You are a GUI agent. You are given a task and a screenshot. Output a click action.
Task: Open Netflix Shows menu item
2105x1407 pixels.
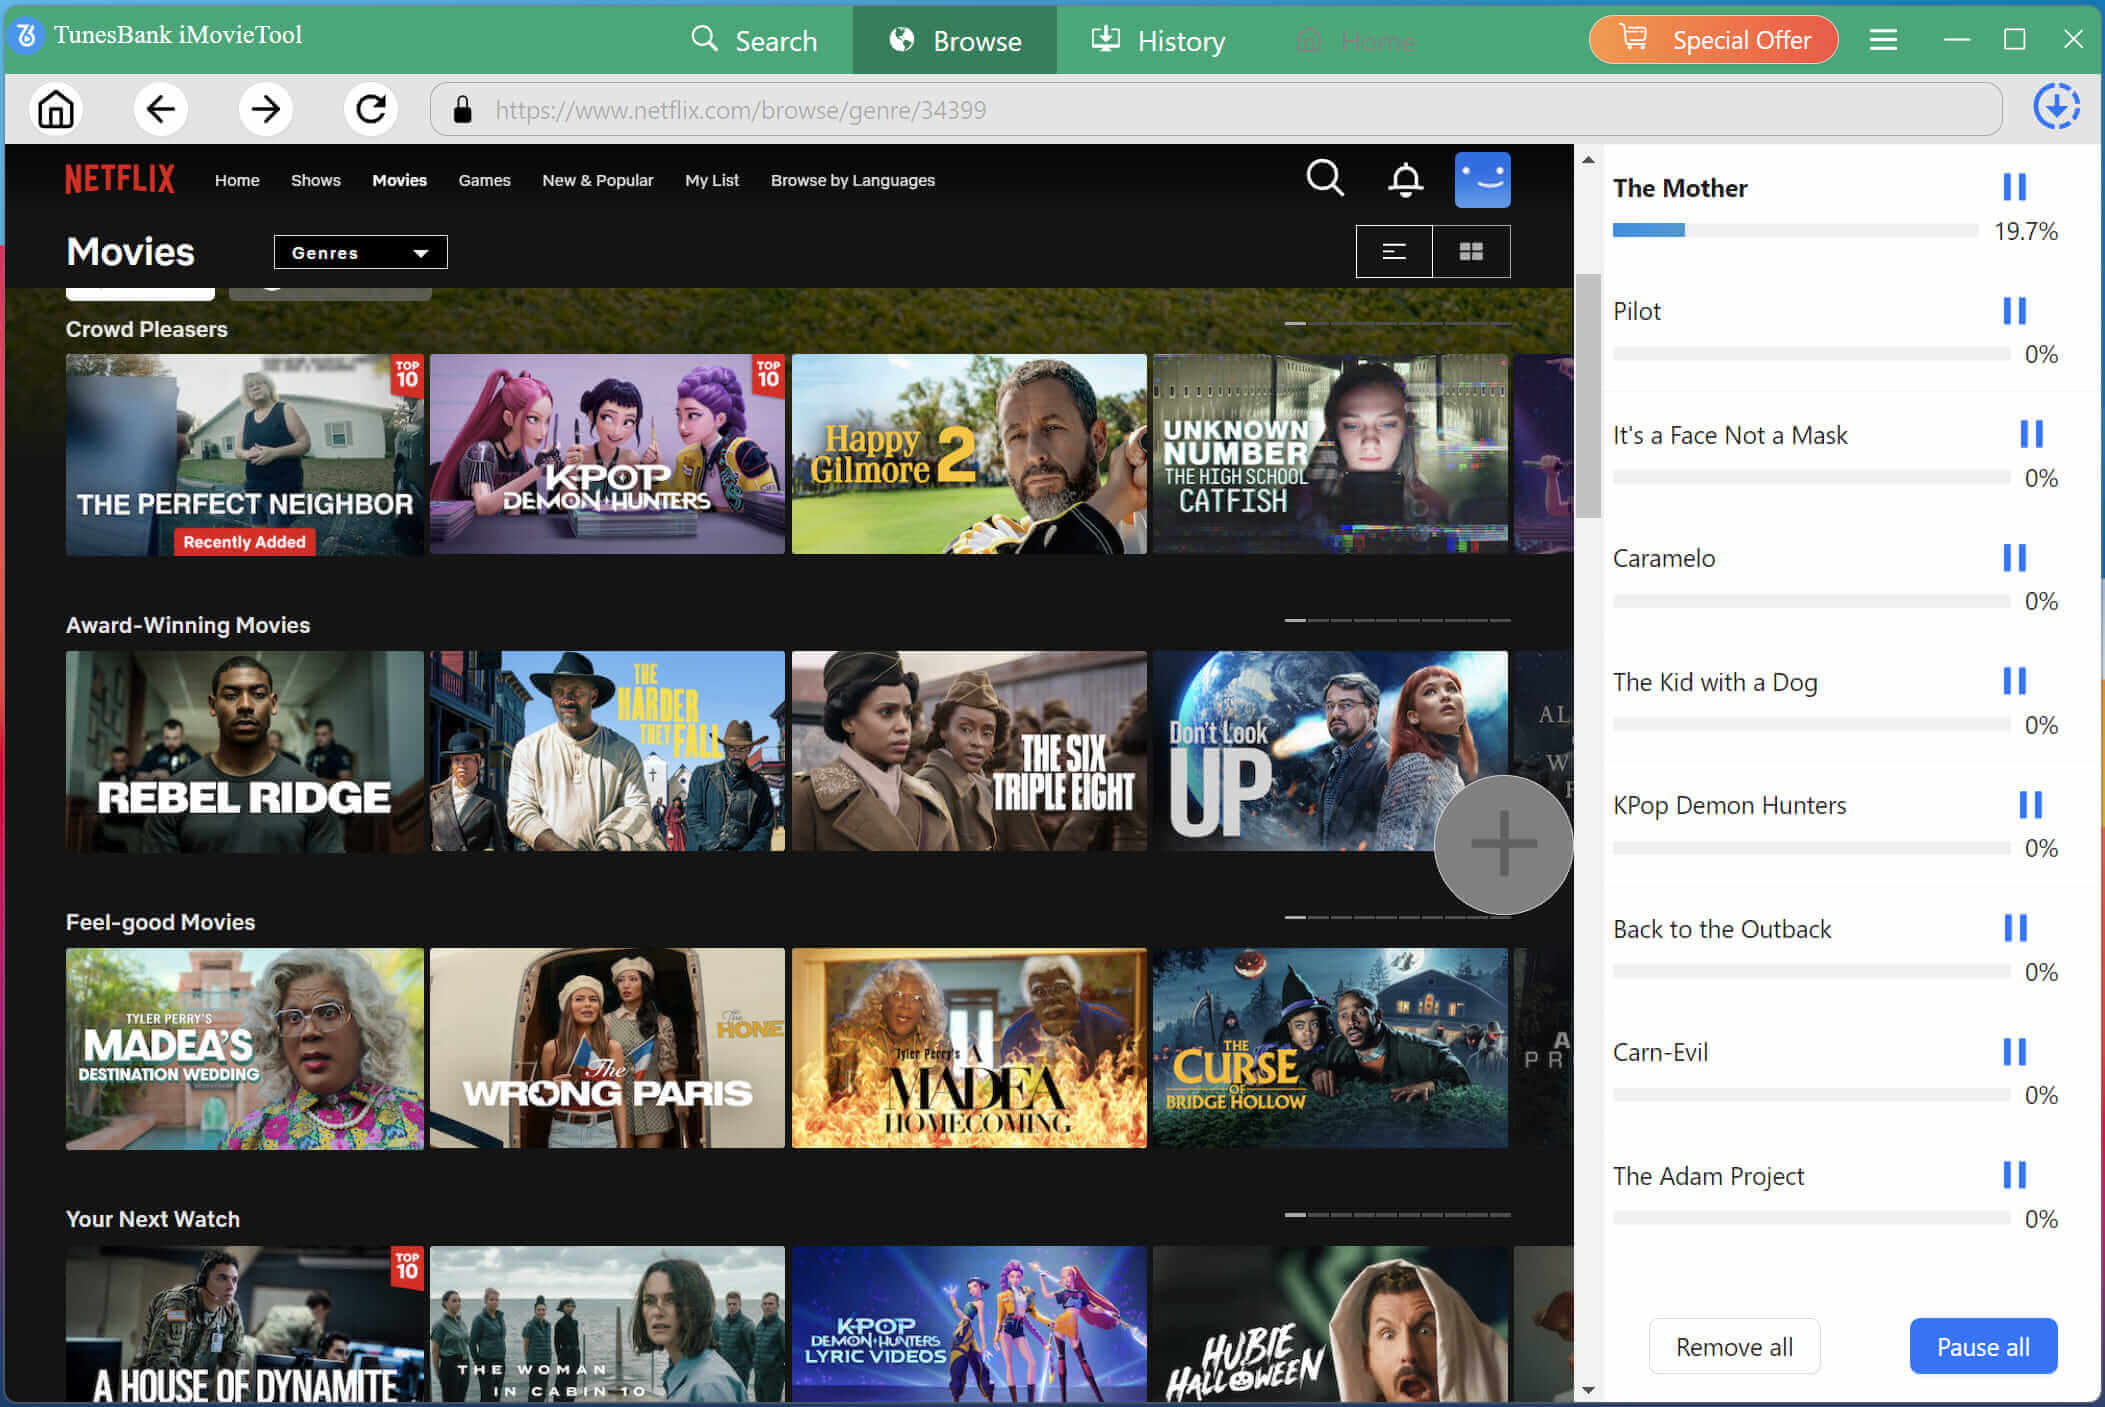pyautogui.click(x=316, y=180)
